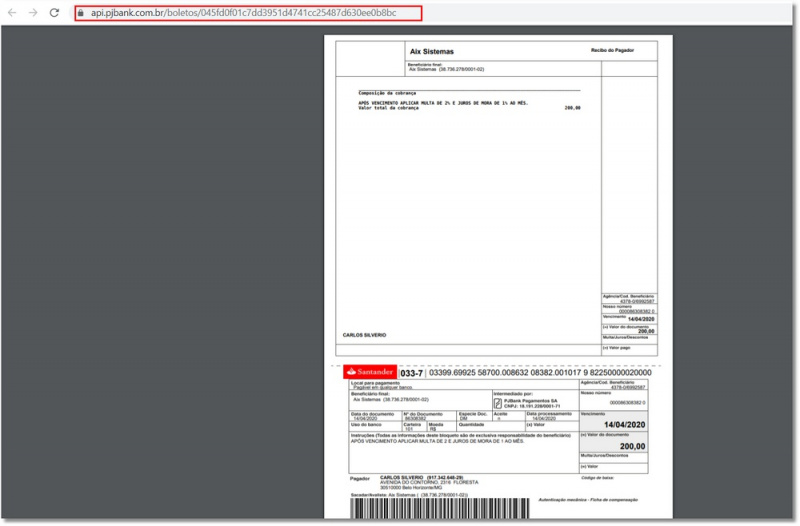Screen dimensions: 800x526
Task: Reload the boleto page
Action: 54,13
